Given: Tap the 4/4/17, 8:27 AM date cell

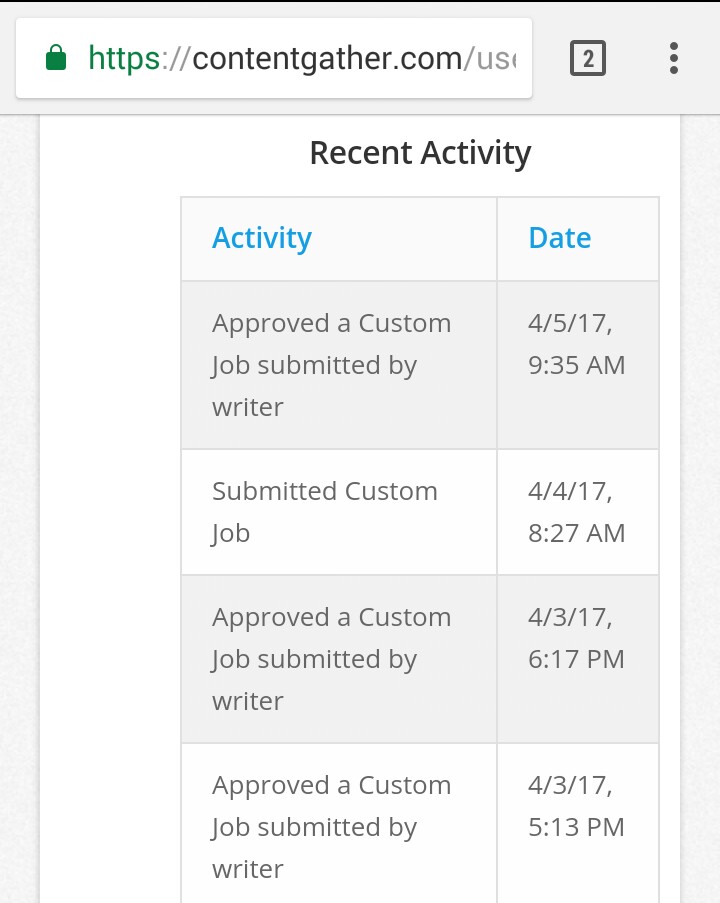Looking at the screenshot, I should (x=577, y=512).
